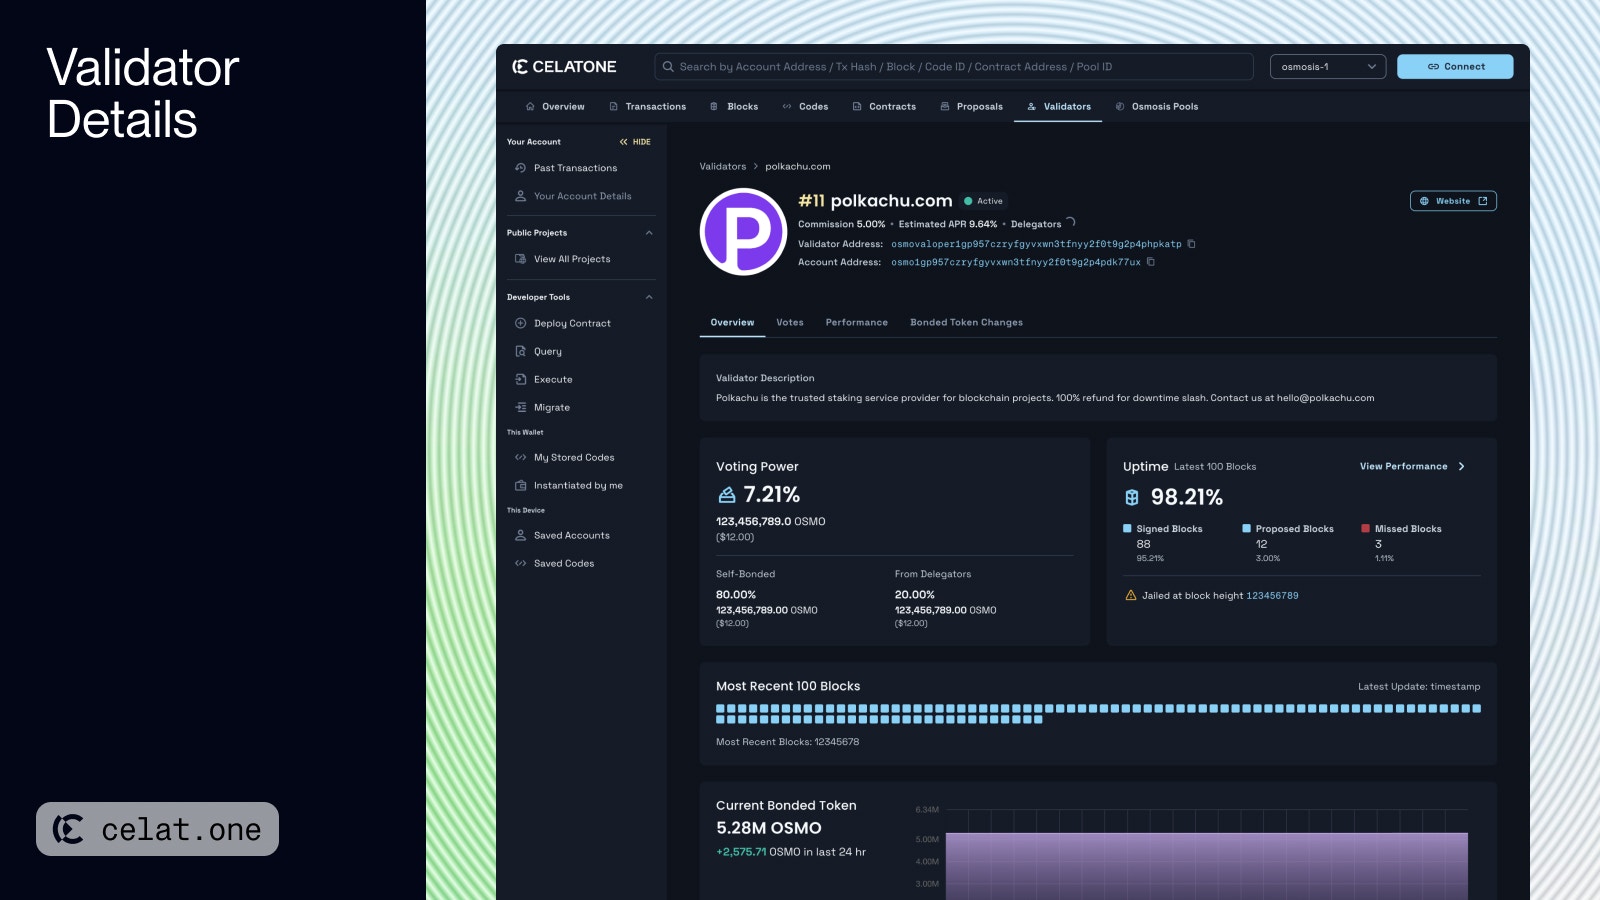
Task: Click the Signed Blocks blue legend swatch
Action: [x=1127, y=528]
